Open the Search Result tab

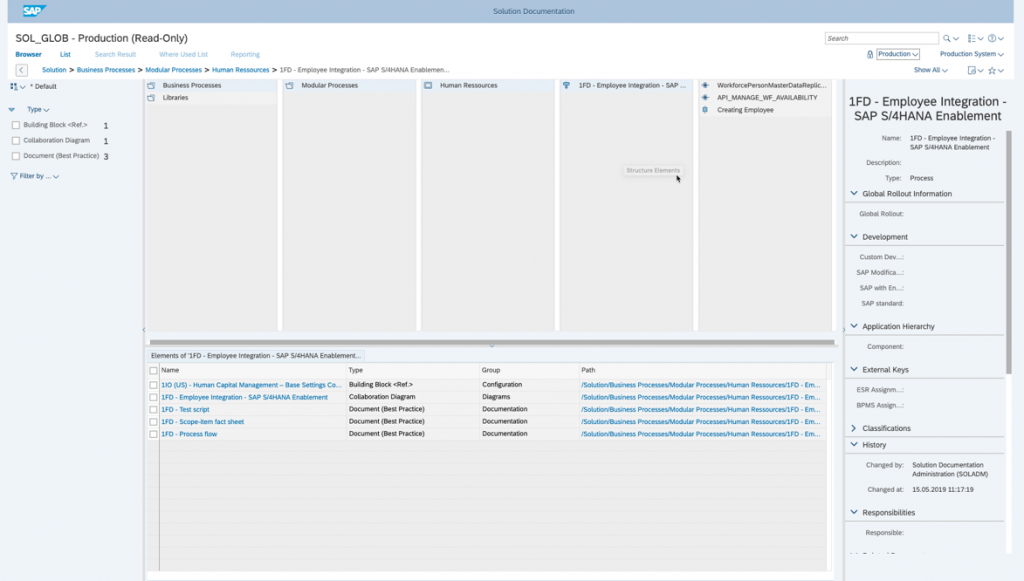[x=115, y=54]
